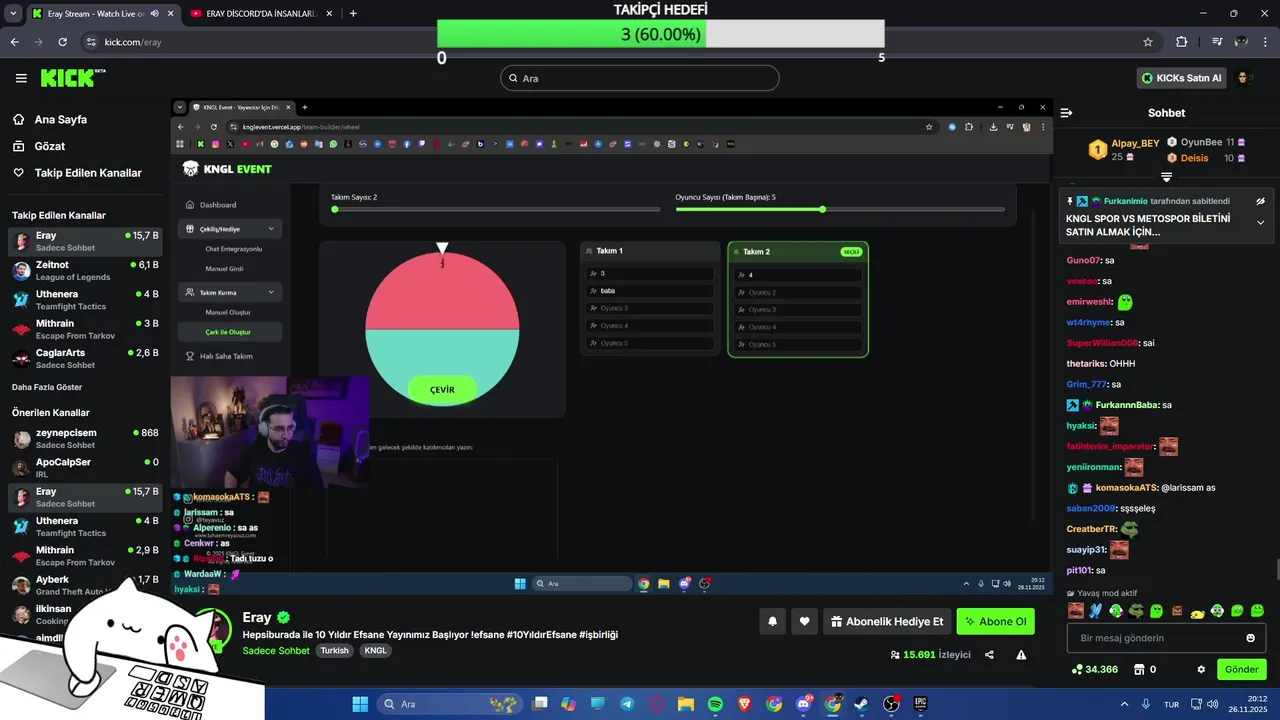Report the stream via warning icon
The height and width of the screenshot is (720, 1280).
pos(1021,655)
